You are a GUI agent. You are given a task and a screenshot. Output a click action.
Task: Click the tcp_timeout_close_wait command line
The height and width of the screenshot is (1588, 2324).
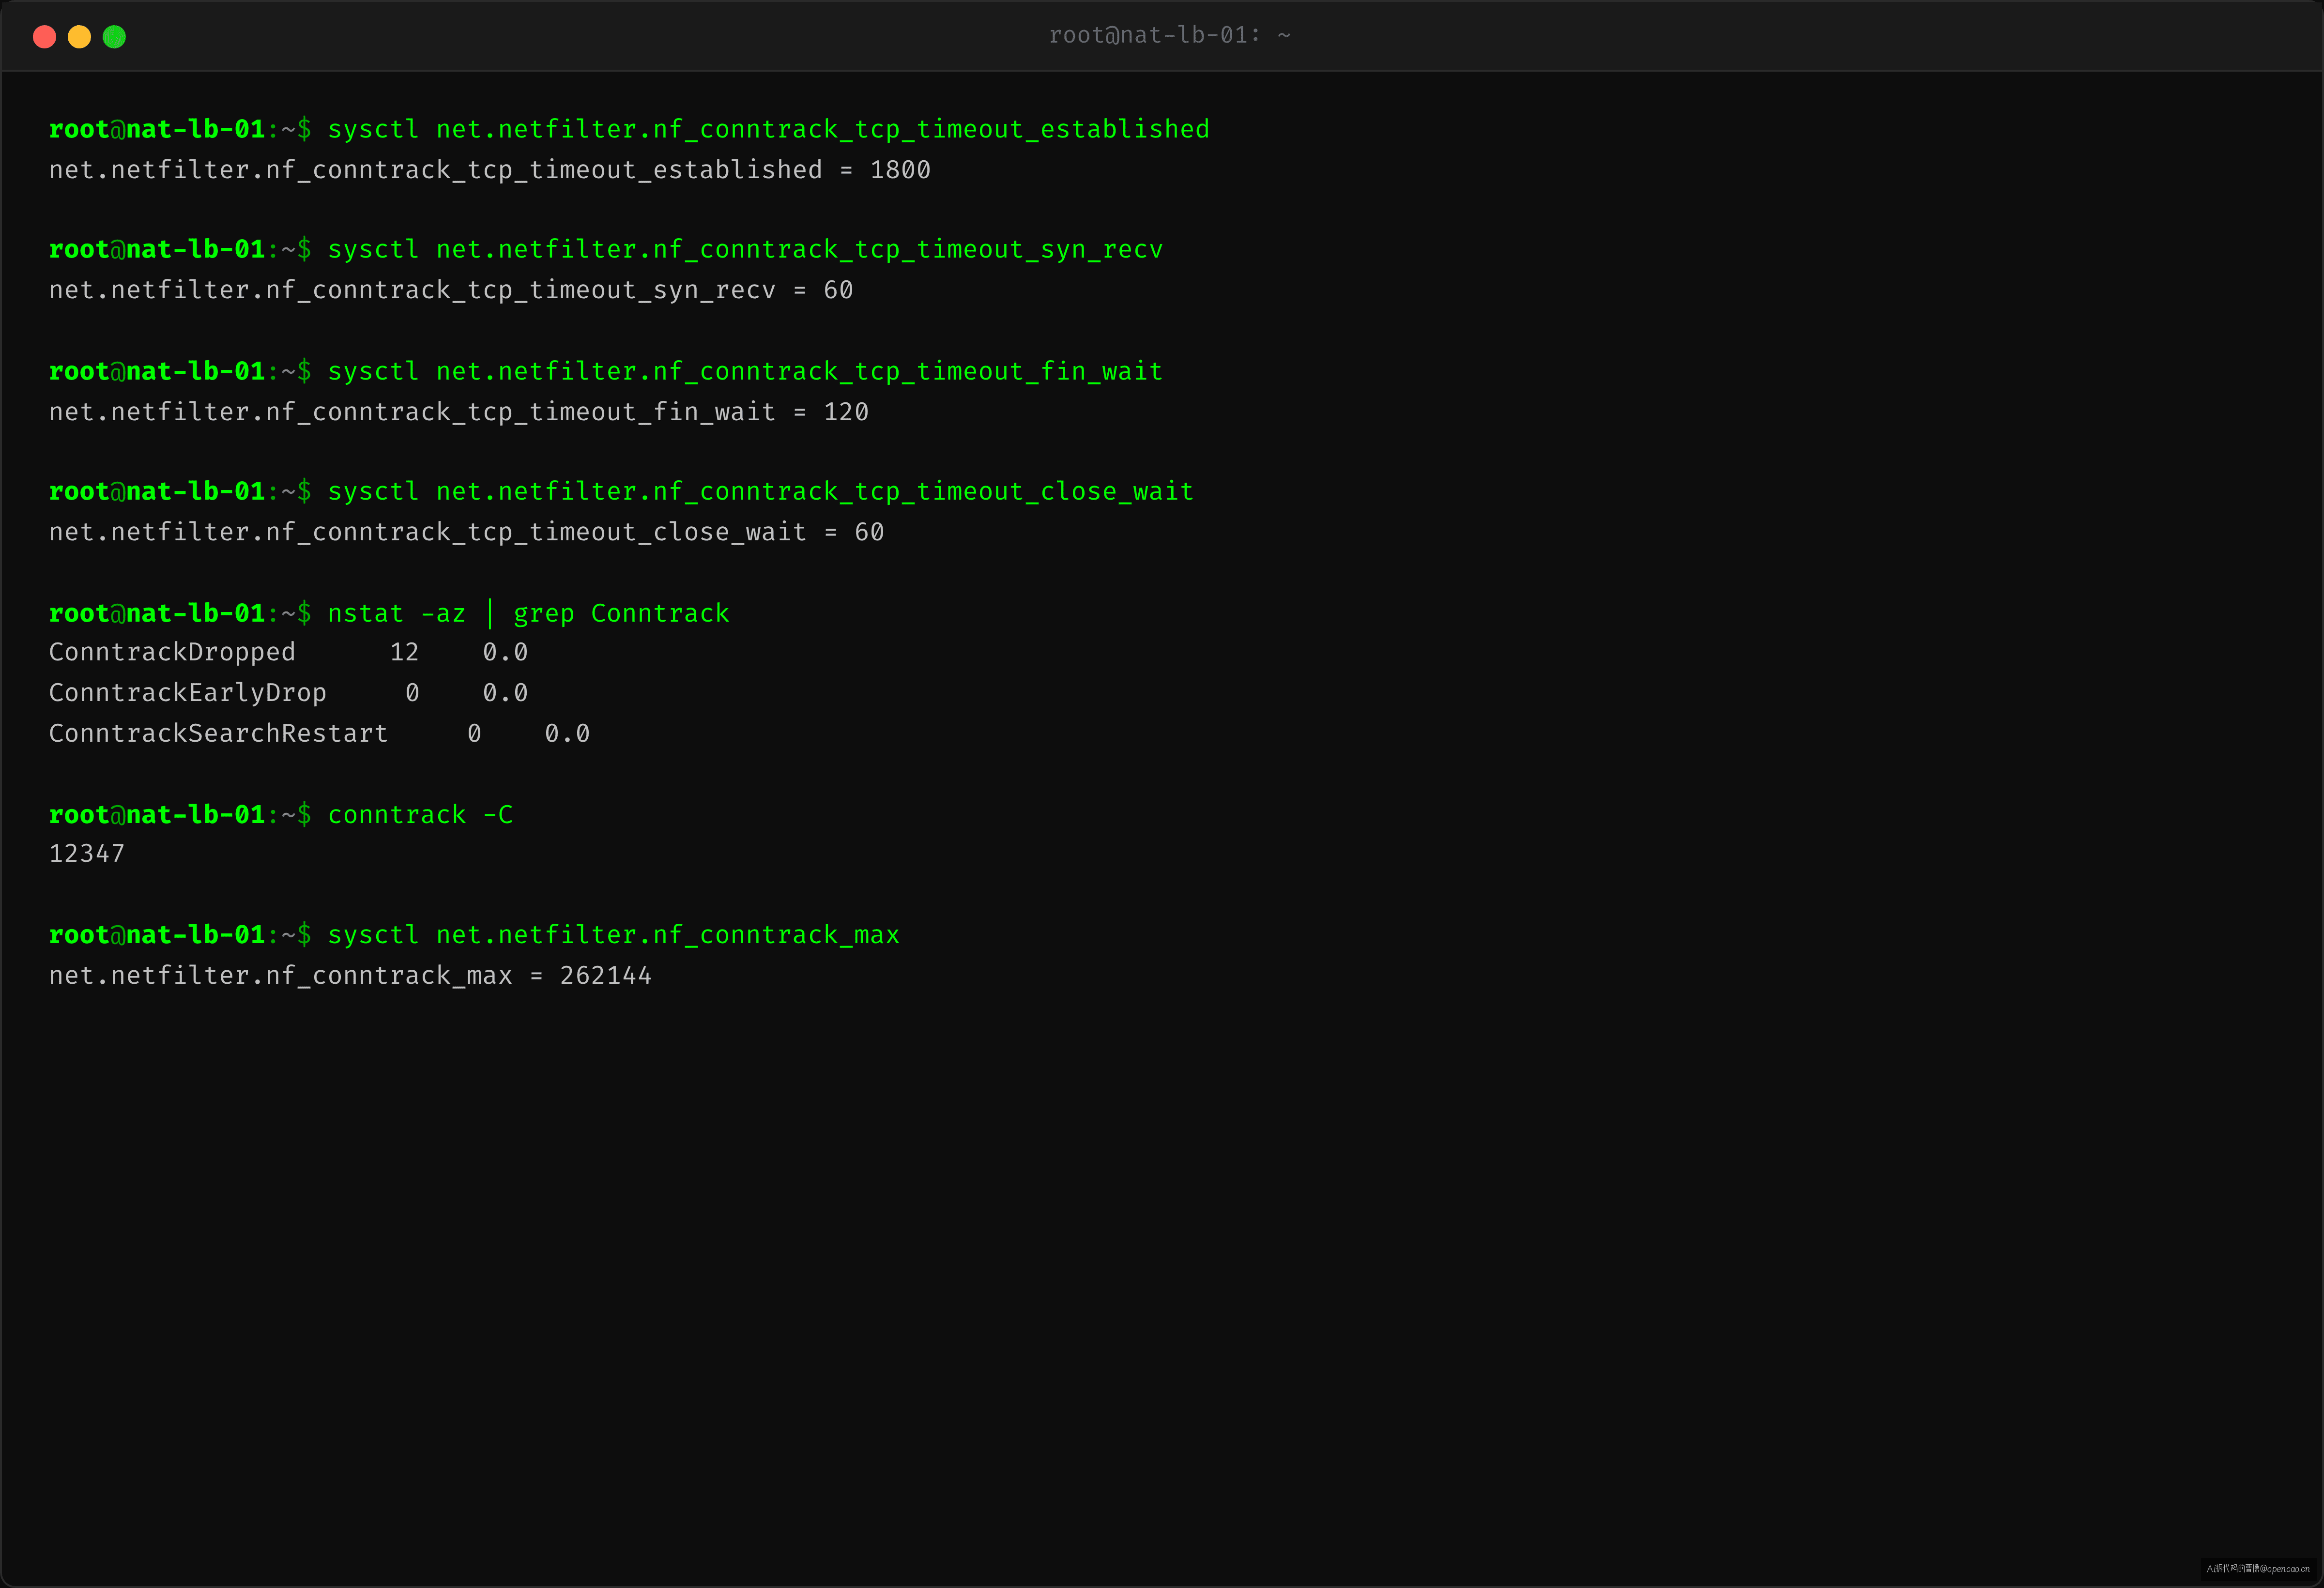760,491
